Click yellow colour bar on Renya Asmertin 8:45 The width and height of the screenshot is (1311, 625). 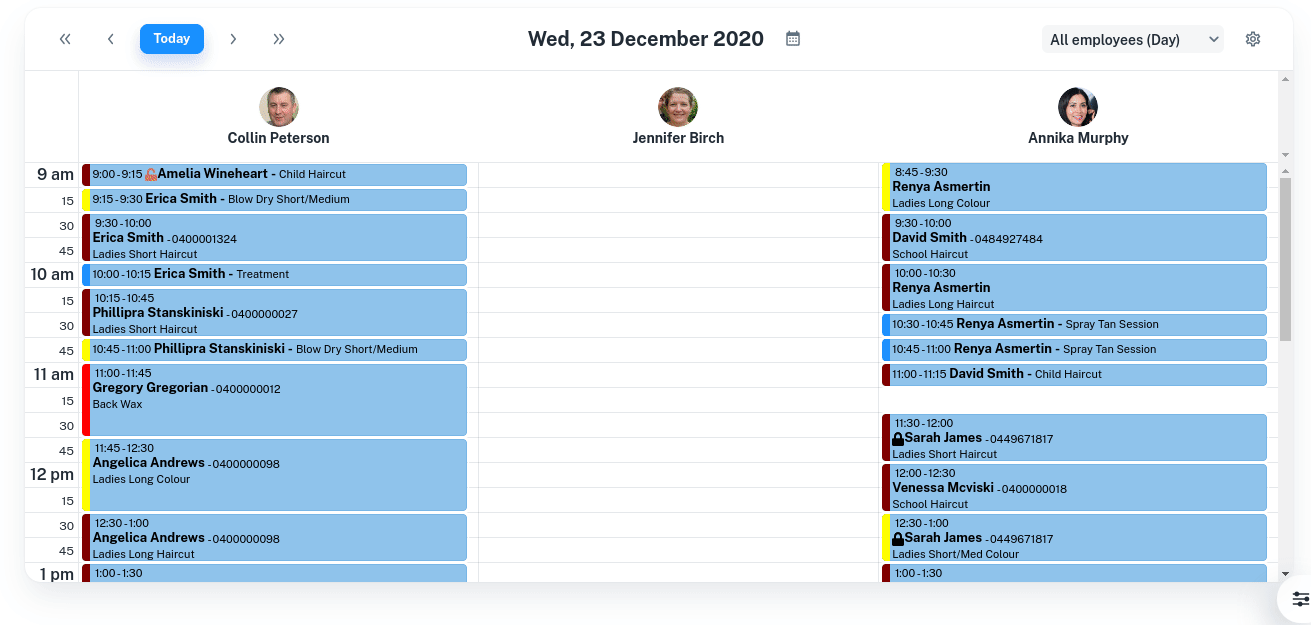[x=886, y=187]
